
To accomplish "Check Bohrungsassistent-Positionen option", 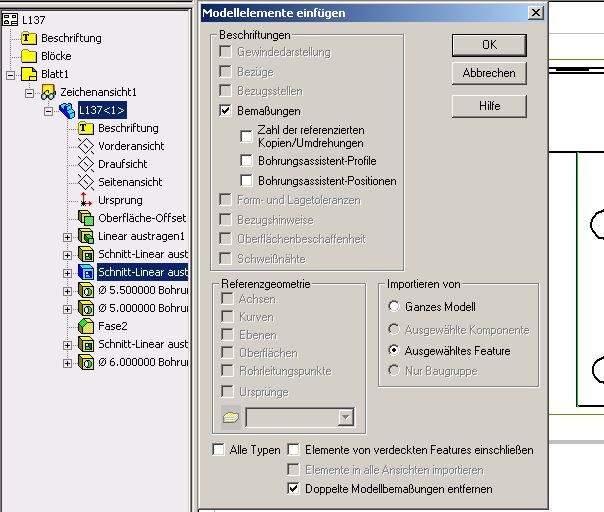I will pos(246,181).
